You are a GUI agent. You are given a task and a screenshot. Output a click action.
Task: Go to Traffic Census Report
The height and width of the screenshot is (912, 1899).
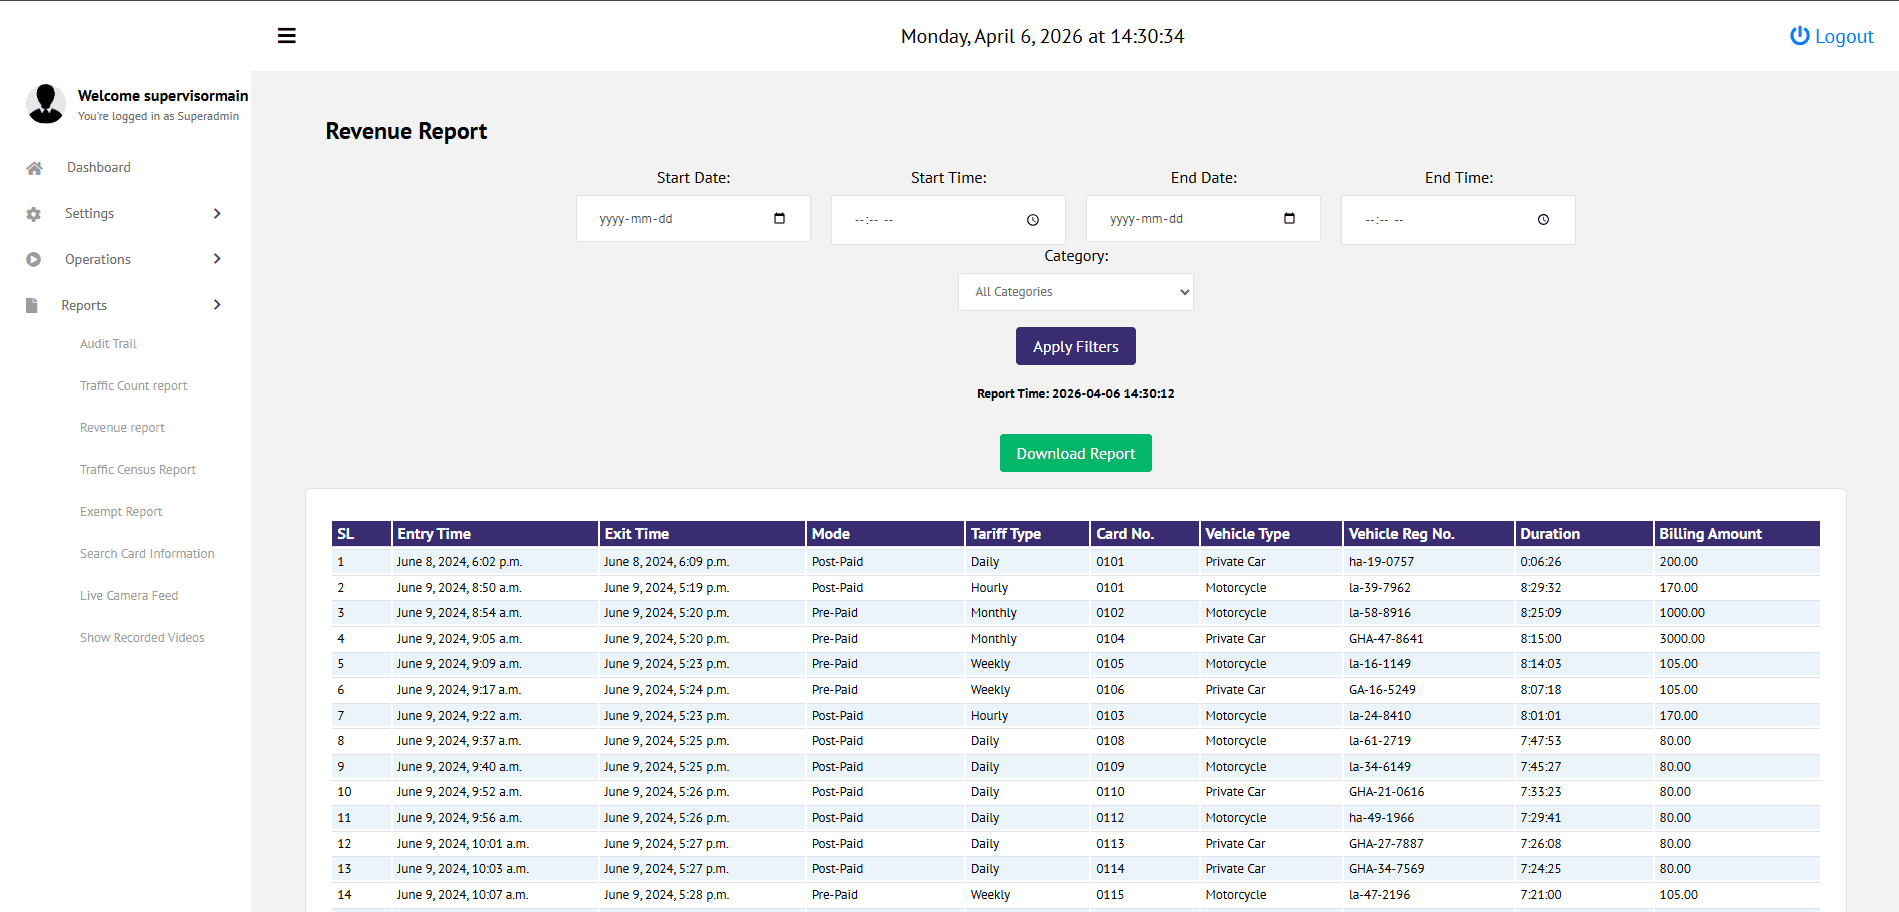pyautogui.click(x=138, y=470)
